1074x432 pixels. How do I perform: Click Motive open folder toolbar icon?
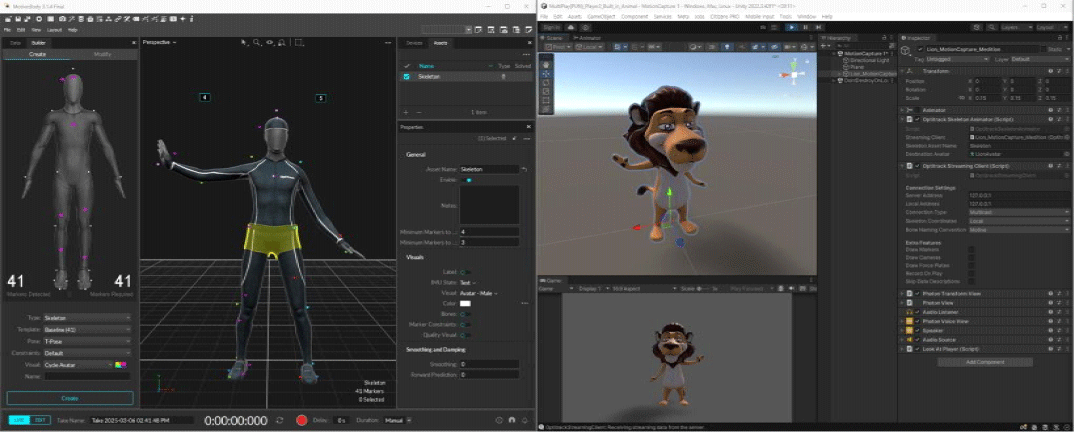pyautogui.click(x=7, y=18)
